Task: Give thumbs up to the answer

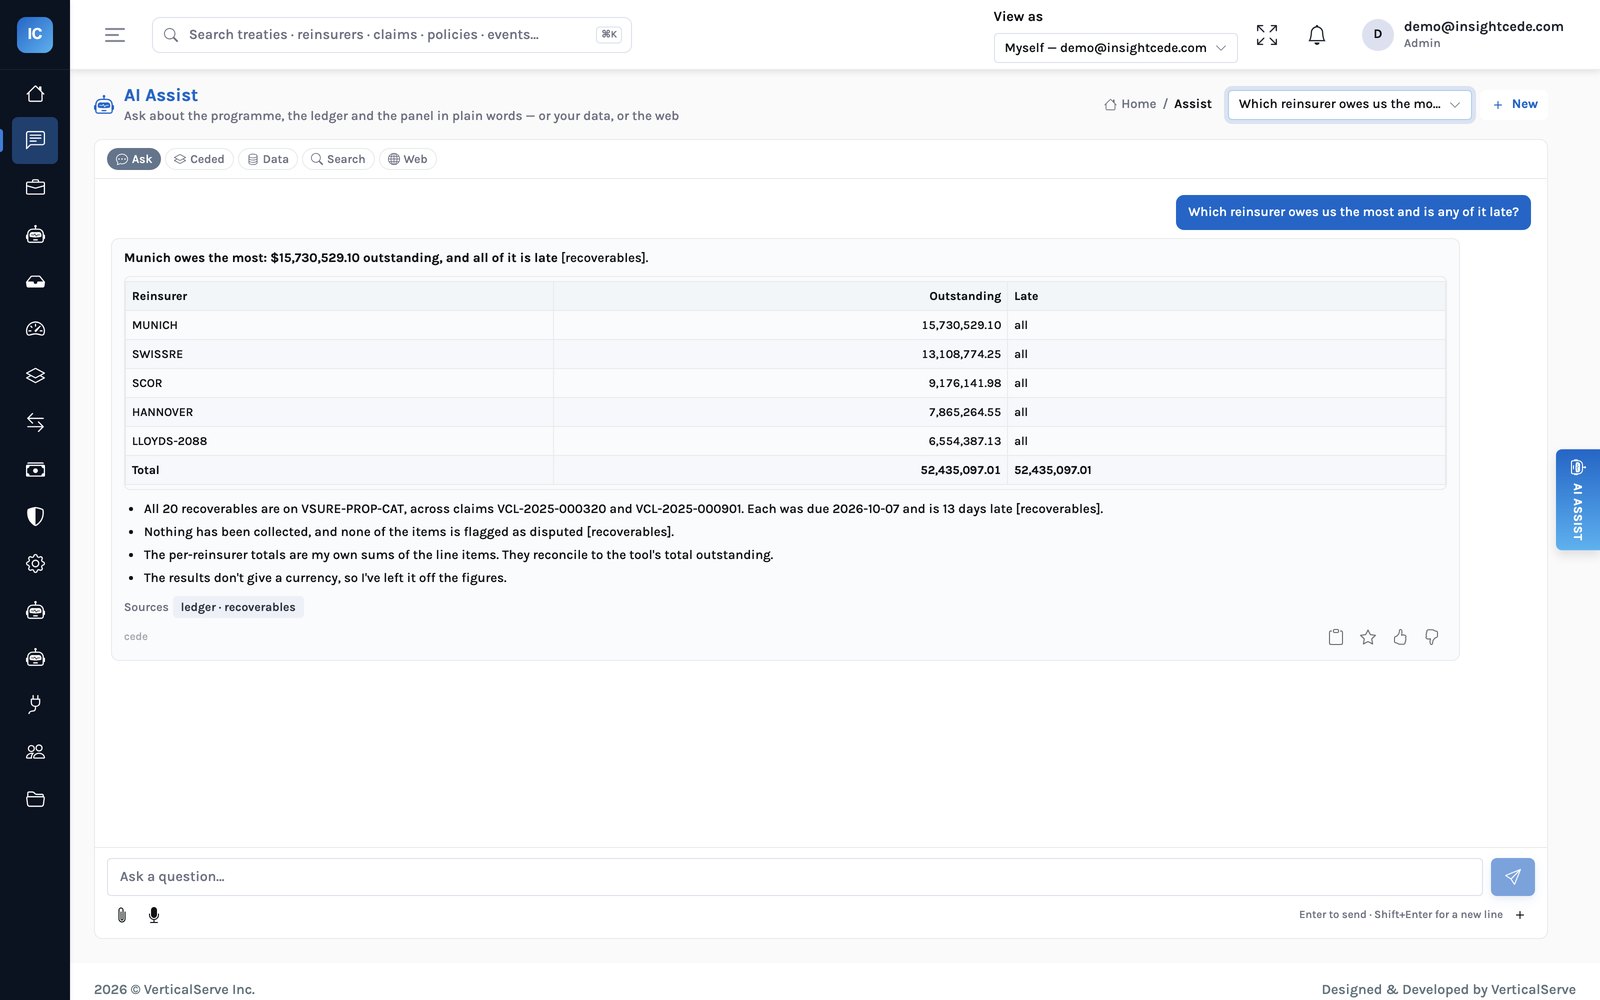Action: pos(1400,637)
